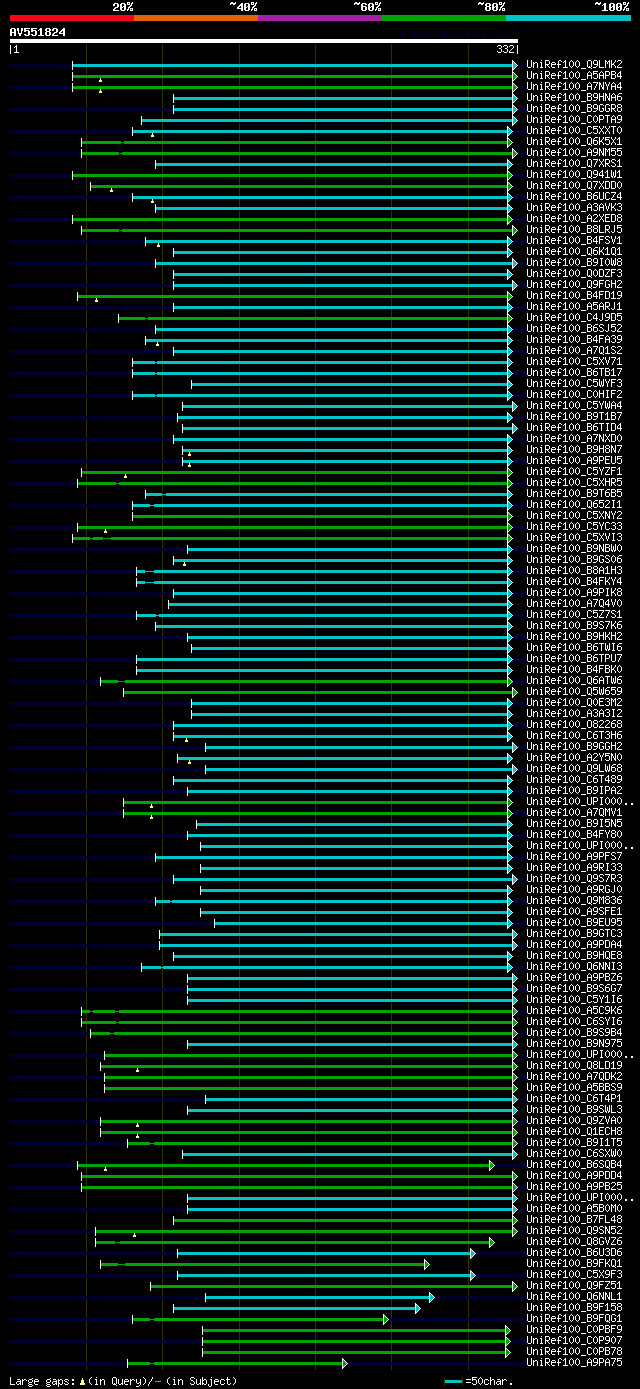Screen dimensions: 640x1389
Task: Click arrowhead ending the UniRef100_B9FQG1 alignment bar
Action: [x=386, y=1318]
